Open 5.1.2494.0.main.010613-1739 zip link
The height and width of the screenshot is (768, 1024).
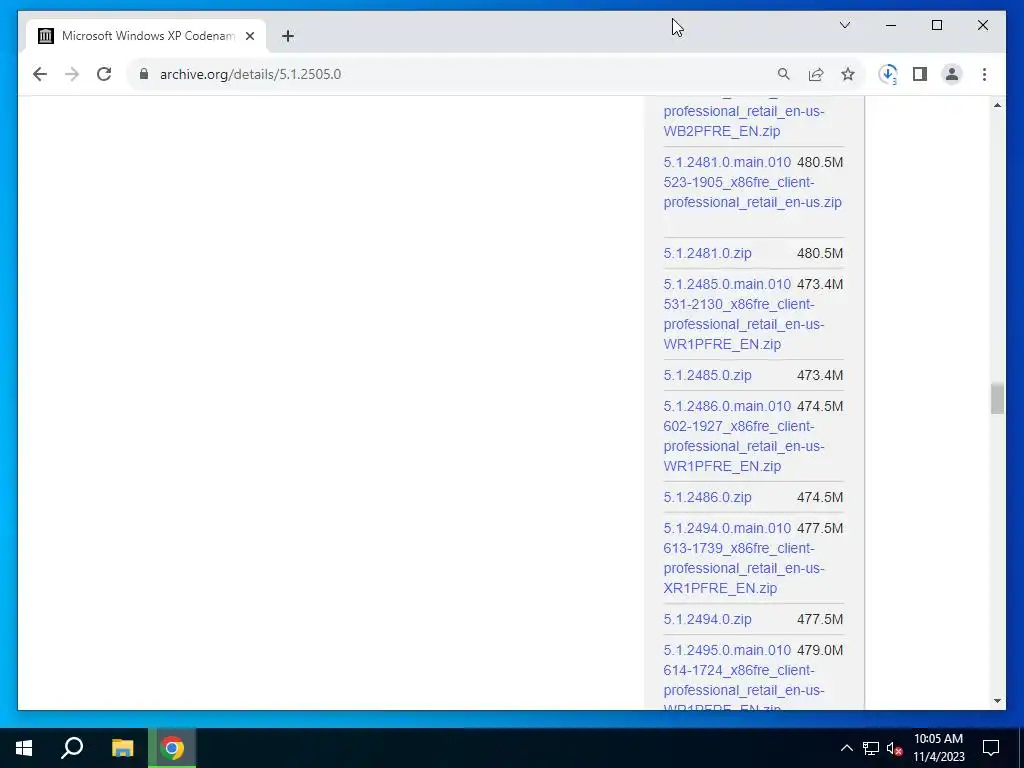coord(744,558)
